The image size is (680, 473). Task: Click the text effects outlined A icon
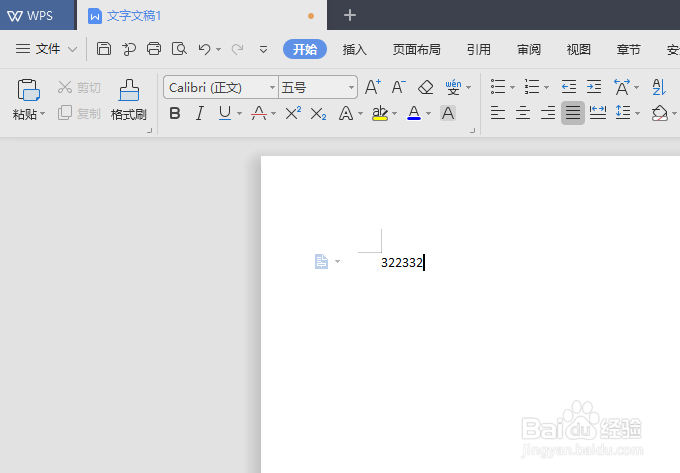point(346,114)
